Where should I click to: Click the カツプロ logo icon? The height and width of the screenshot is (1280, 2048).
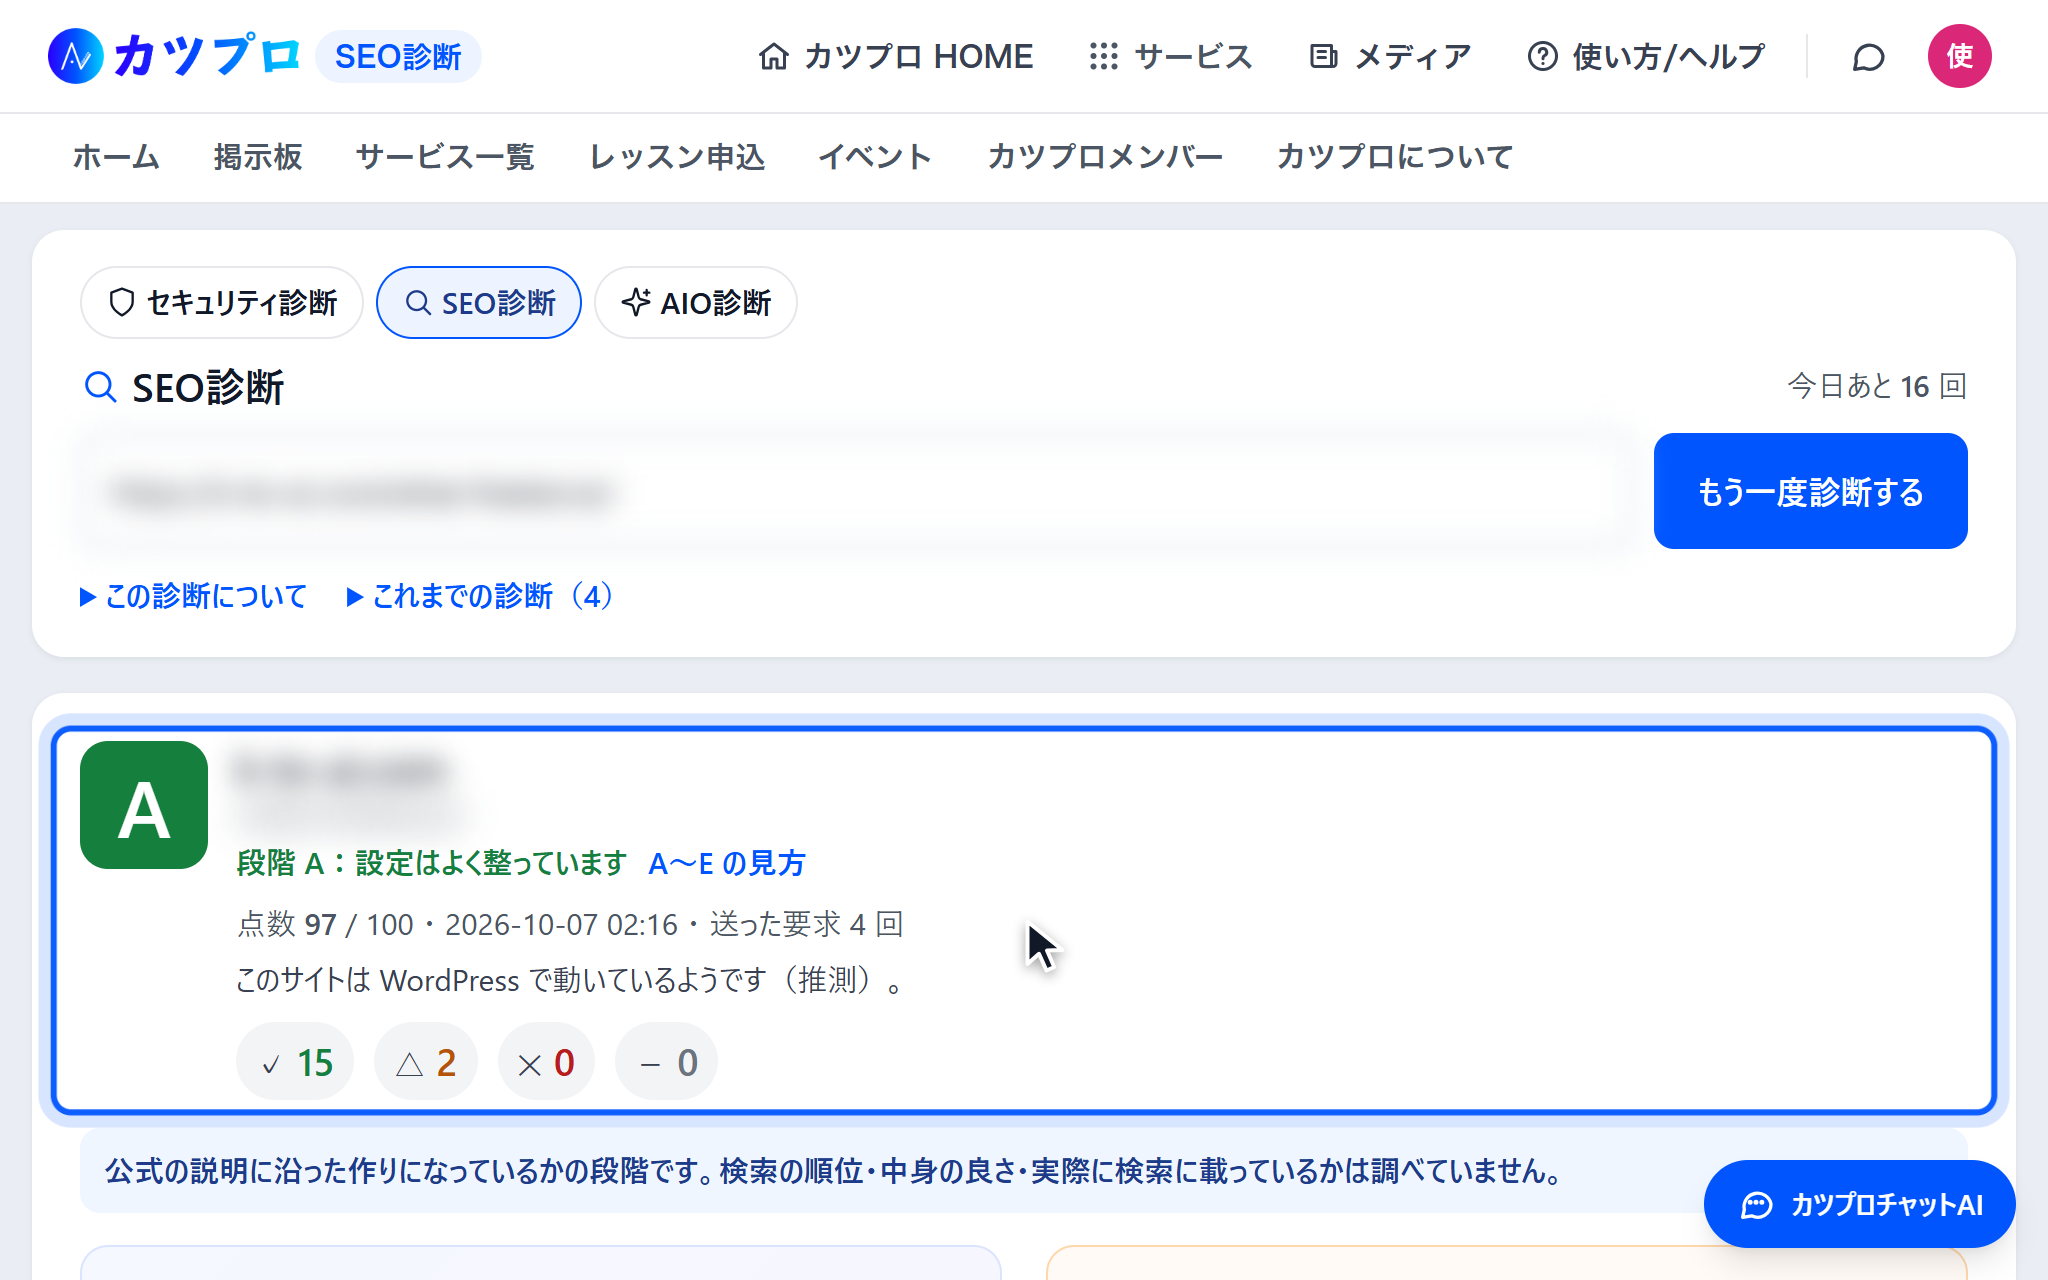click(76, 56)
